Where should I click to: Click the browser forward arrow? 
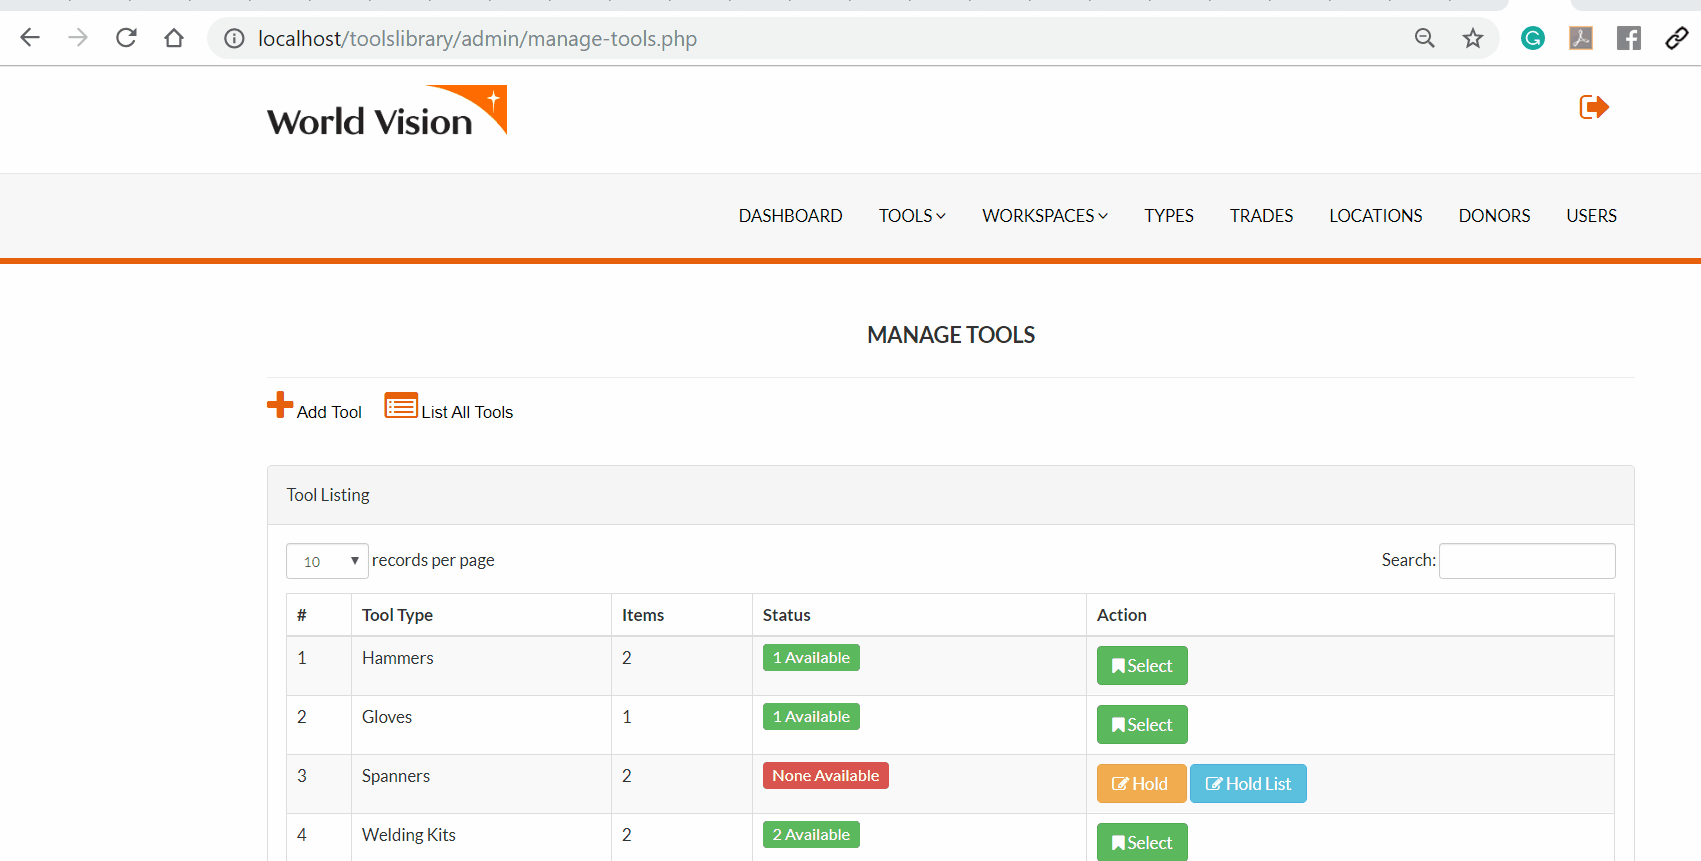78,38
